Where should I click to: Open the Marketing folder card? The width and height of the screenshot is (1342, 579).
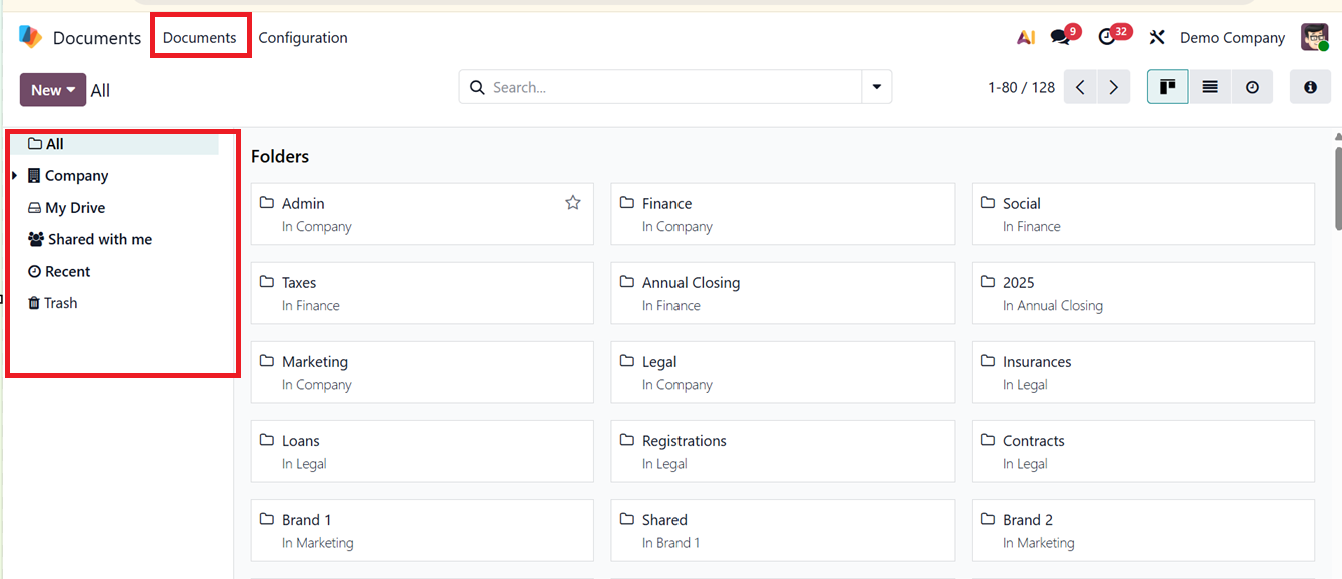(422, 372)
